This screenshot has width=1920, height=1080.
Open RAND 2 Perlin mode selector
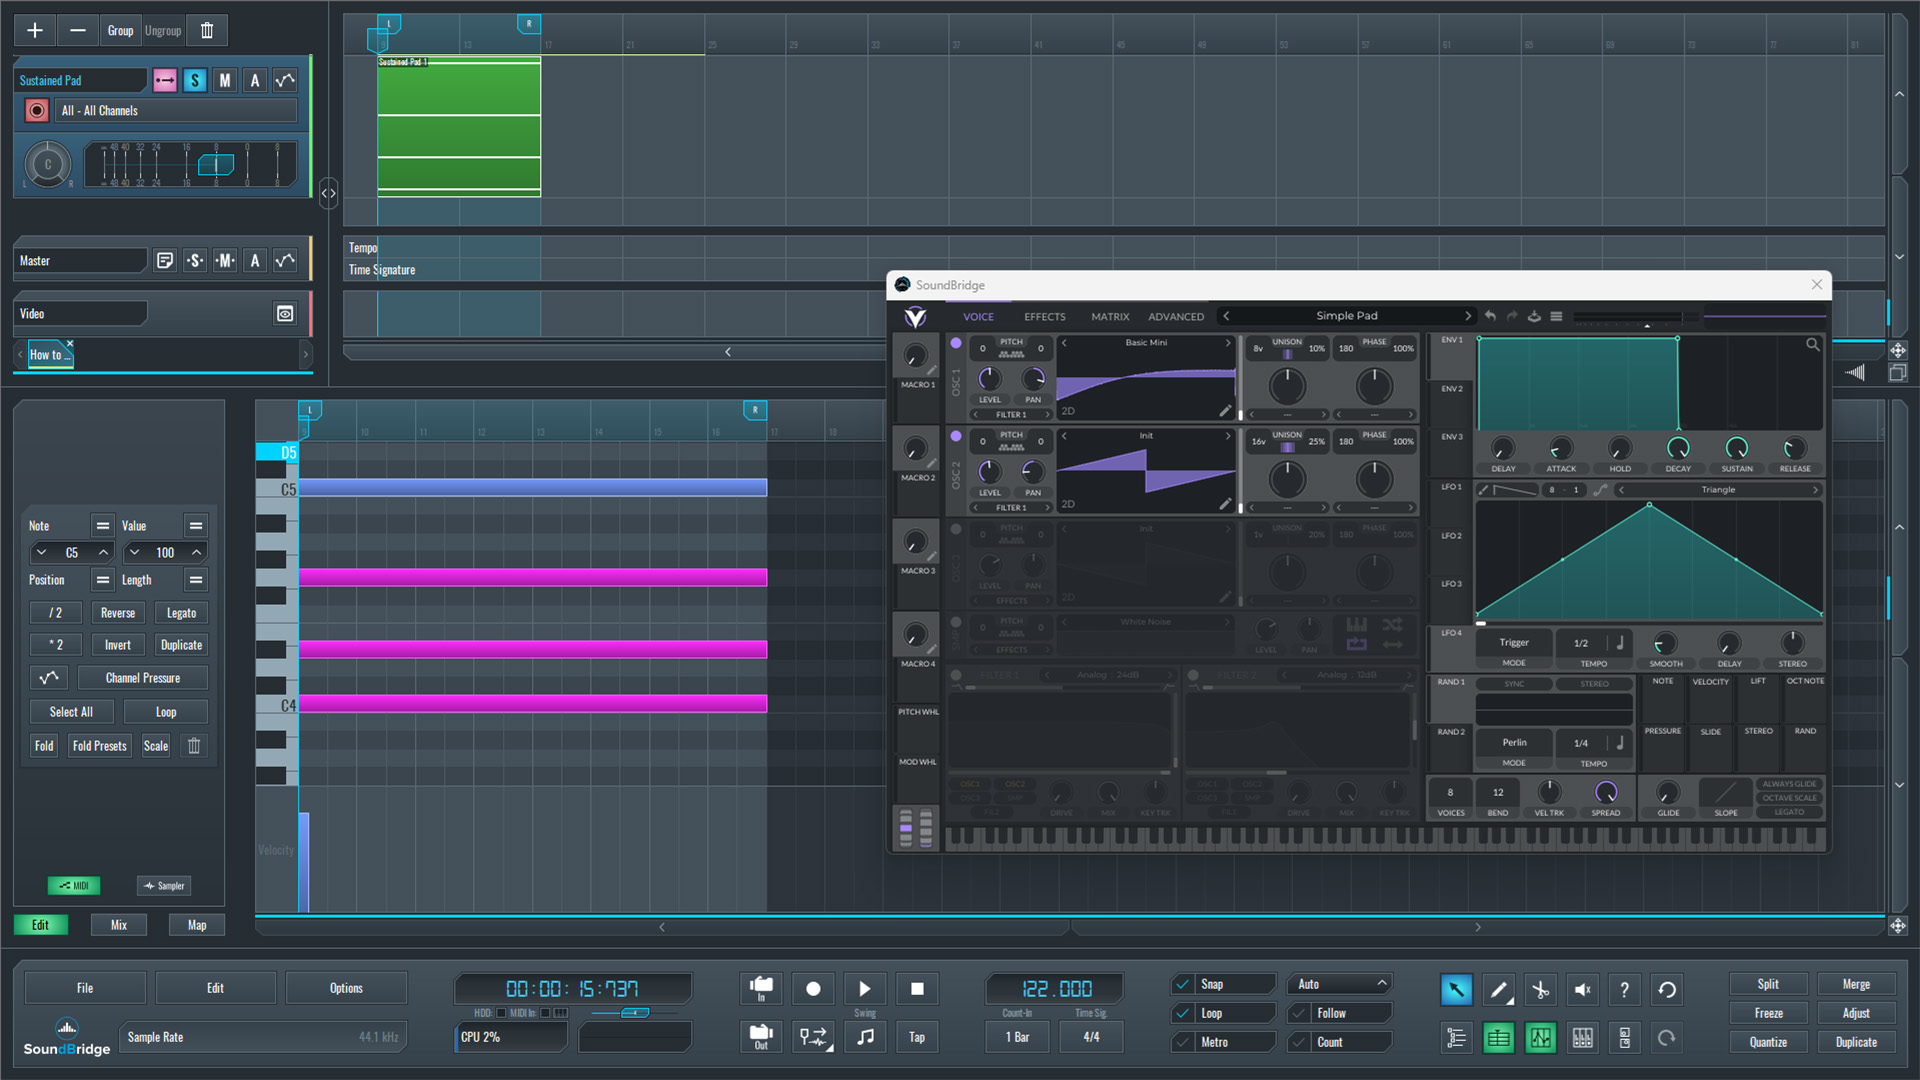[1514, 743]
